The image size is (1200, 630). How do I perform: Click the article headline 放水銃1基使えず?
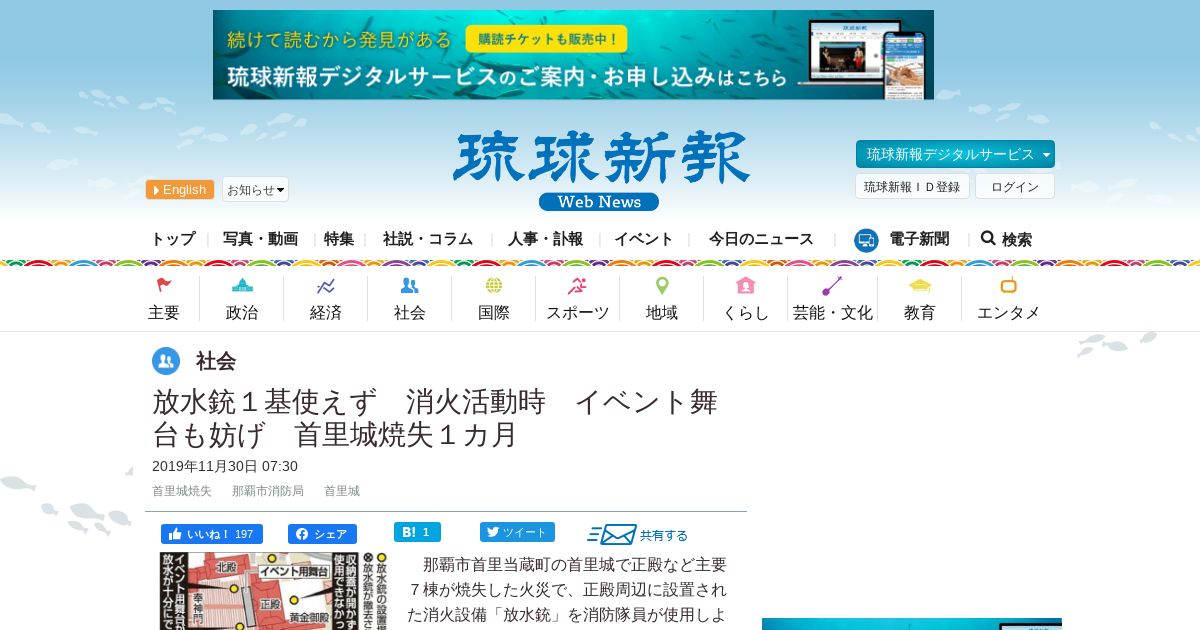pyautogui.click(x=435, y=419)
